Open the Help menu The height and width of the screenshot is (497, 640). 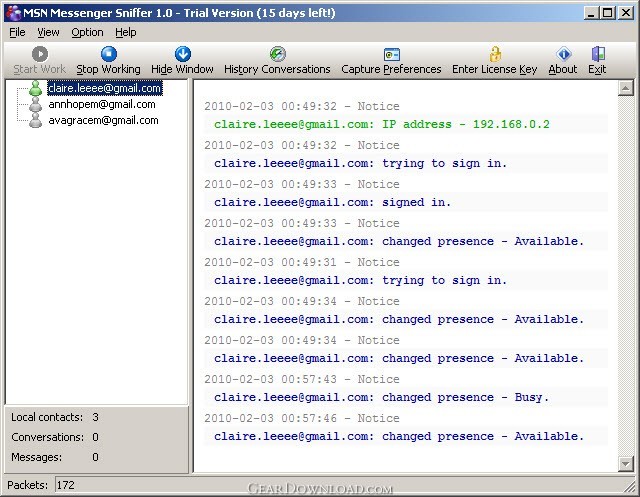tap(126, 32)
